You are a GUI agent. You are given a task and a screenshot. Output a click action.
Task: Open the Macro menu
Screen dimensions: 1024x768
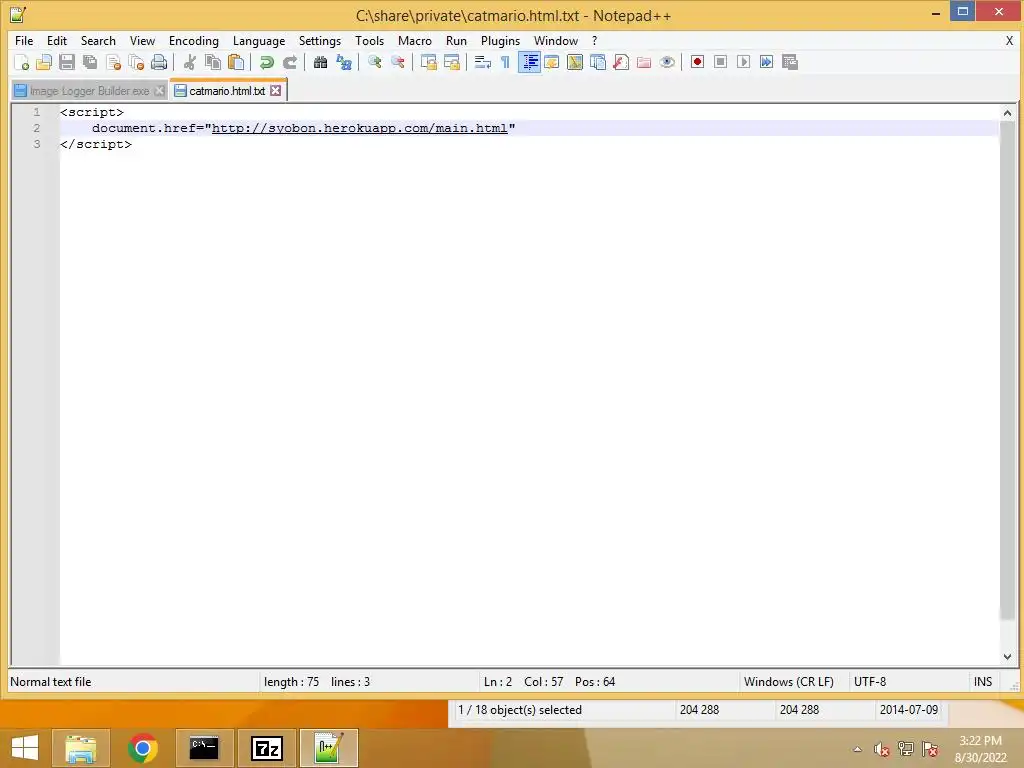415,40
